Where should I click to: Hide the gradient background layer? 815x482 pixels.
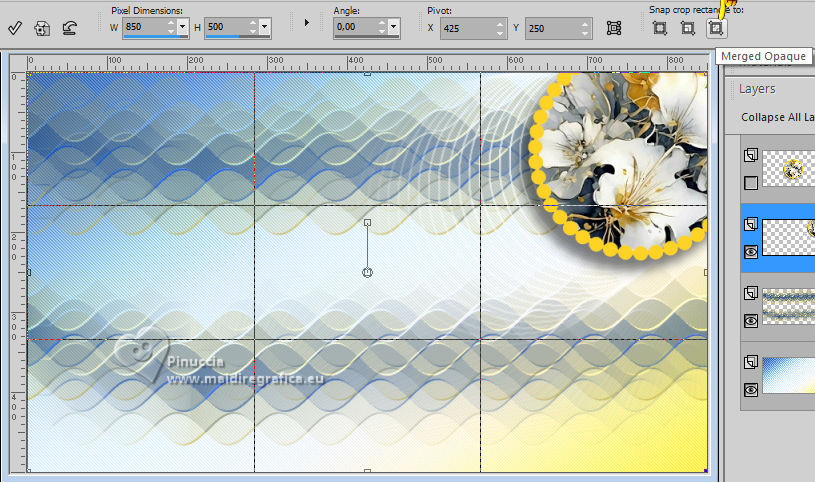click(x=751, y=389)
